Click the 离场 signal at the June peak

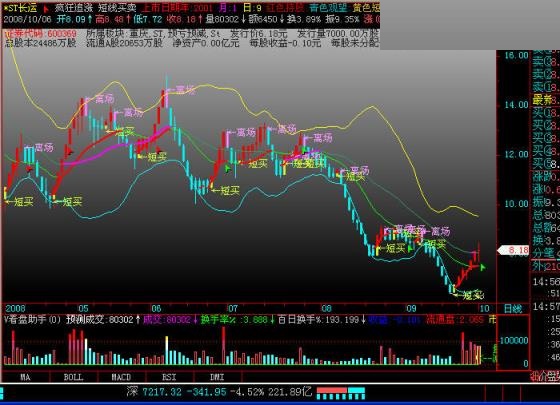coord(181,90)
